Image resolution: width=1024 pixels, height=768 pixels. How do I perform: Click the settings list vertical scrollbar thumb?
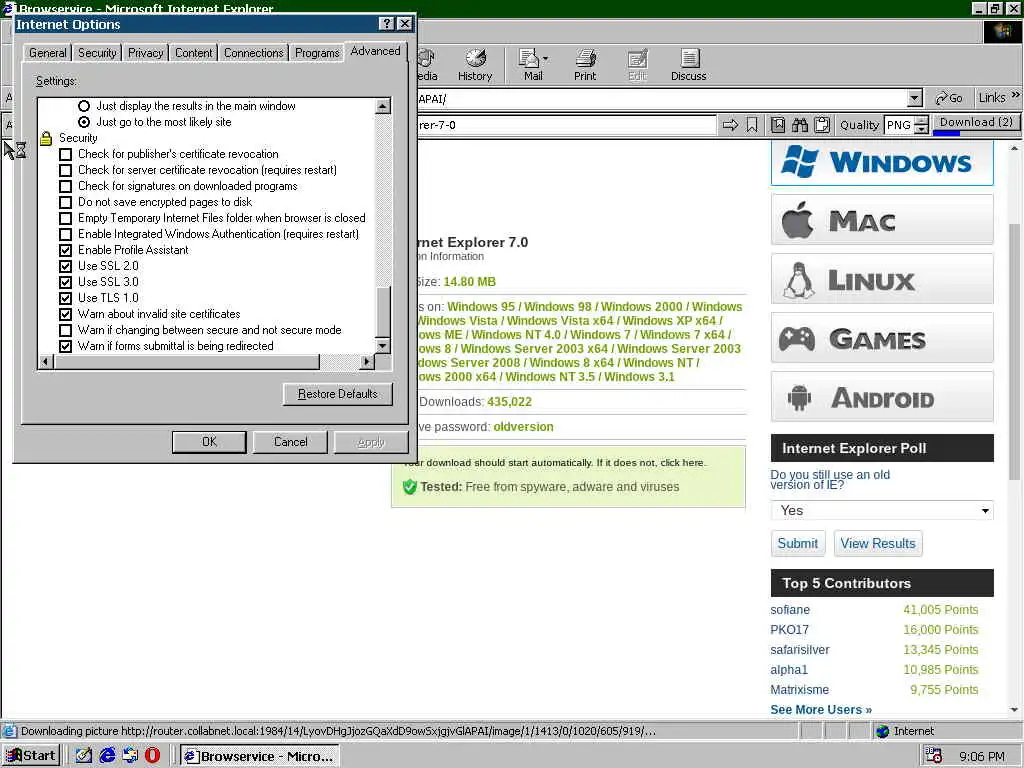point(383,311)
